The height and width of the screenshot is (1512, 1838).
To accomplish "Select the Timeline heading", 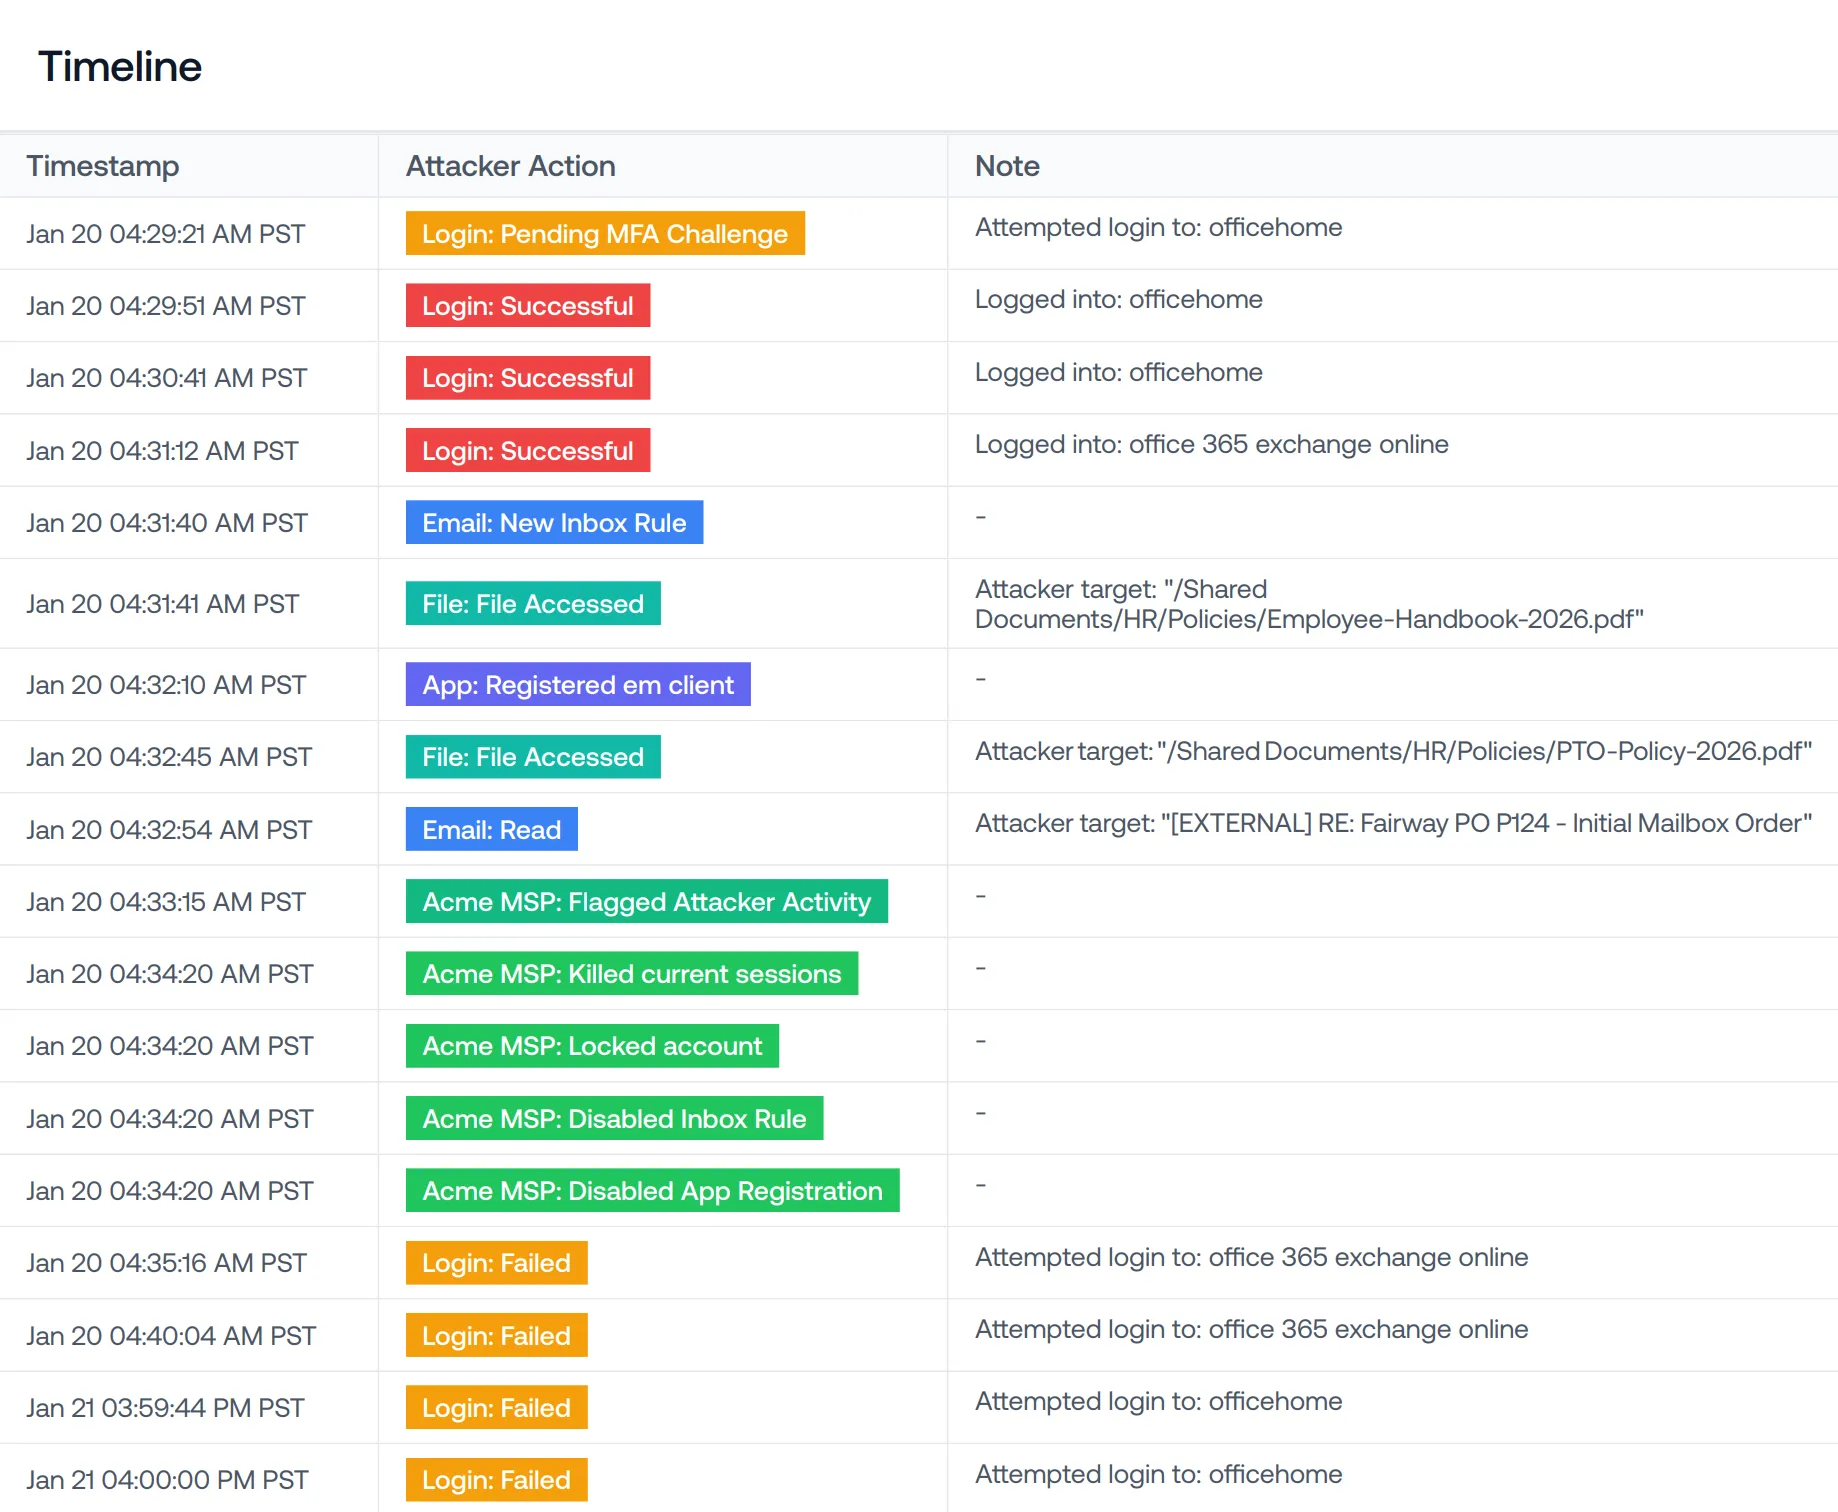I will coord(120,67).
